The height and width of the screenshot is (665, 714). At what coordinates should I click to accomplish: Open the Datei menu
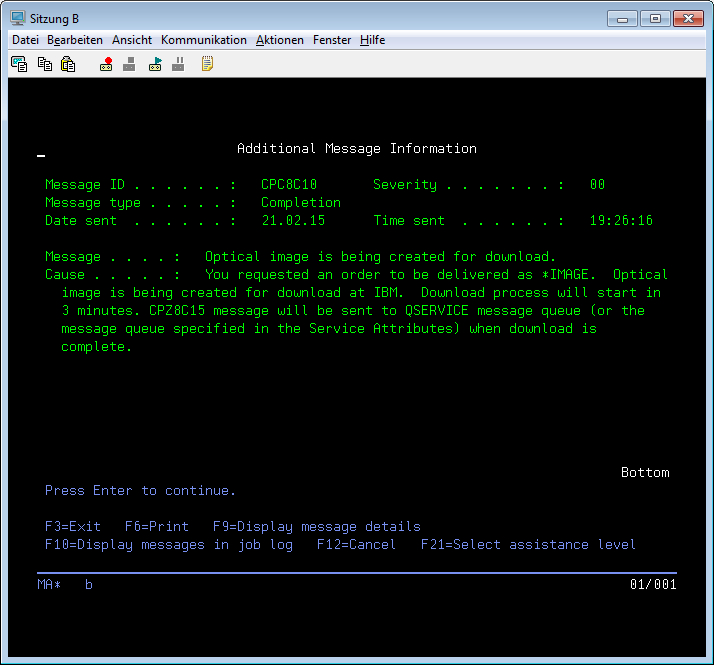click(x=25, y=40)
